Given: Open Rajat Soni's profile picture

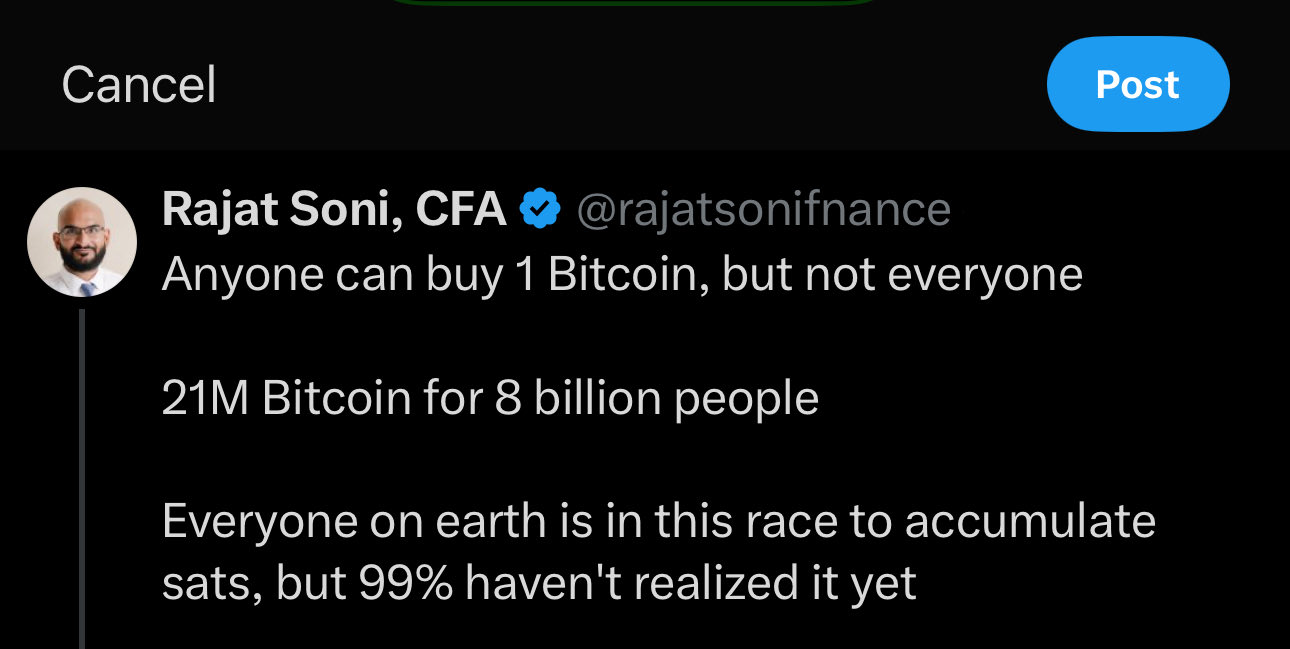Looking at the screenshot, I should pyautogui.click(x=81, y=242).
